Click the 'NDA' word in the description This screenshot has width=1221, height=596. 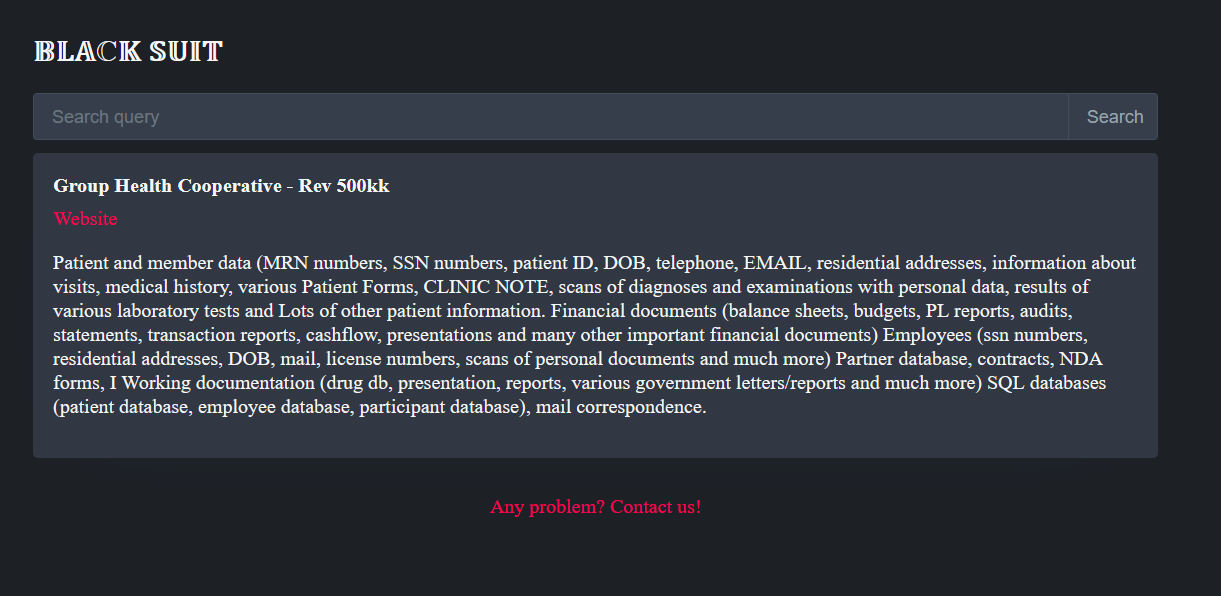tap(1081, 359)
